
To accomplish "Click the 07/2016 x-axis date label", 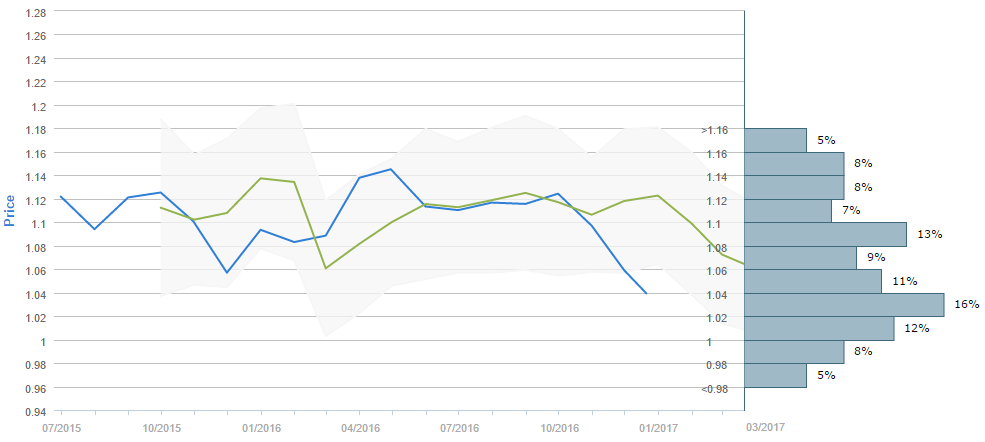I will pyautogui.click(x=459, y=427).
